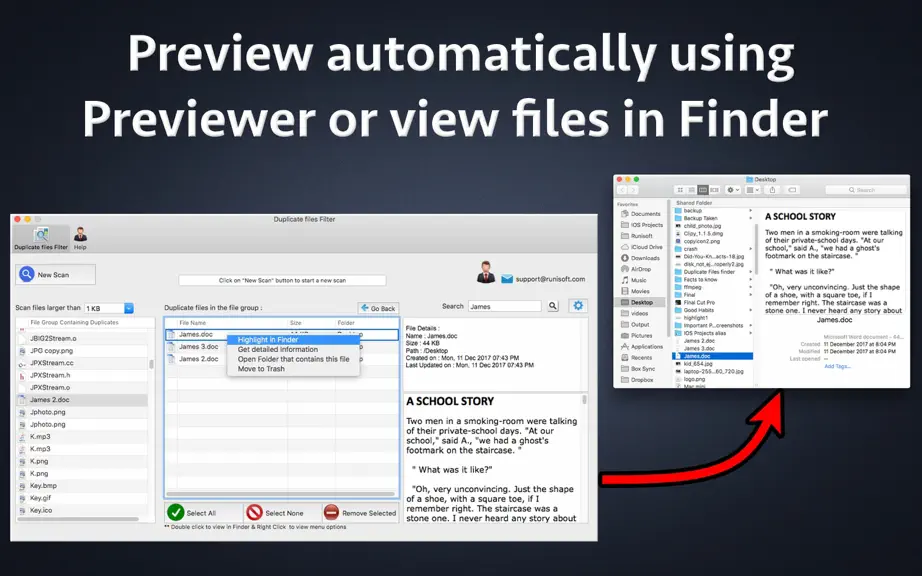922x576 pixels.
Task: Open Applications in Finder sidebar
Action: (642, 347)
